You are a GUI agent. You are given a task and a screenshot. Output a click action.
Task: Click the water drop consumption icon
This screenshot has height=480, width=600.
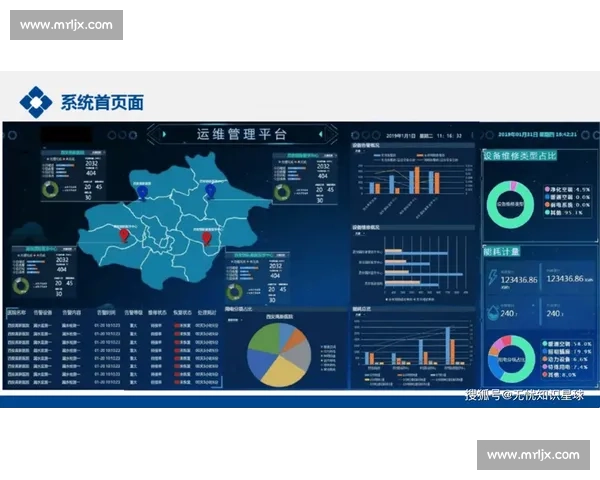492,313
